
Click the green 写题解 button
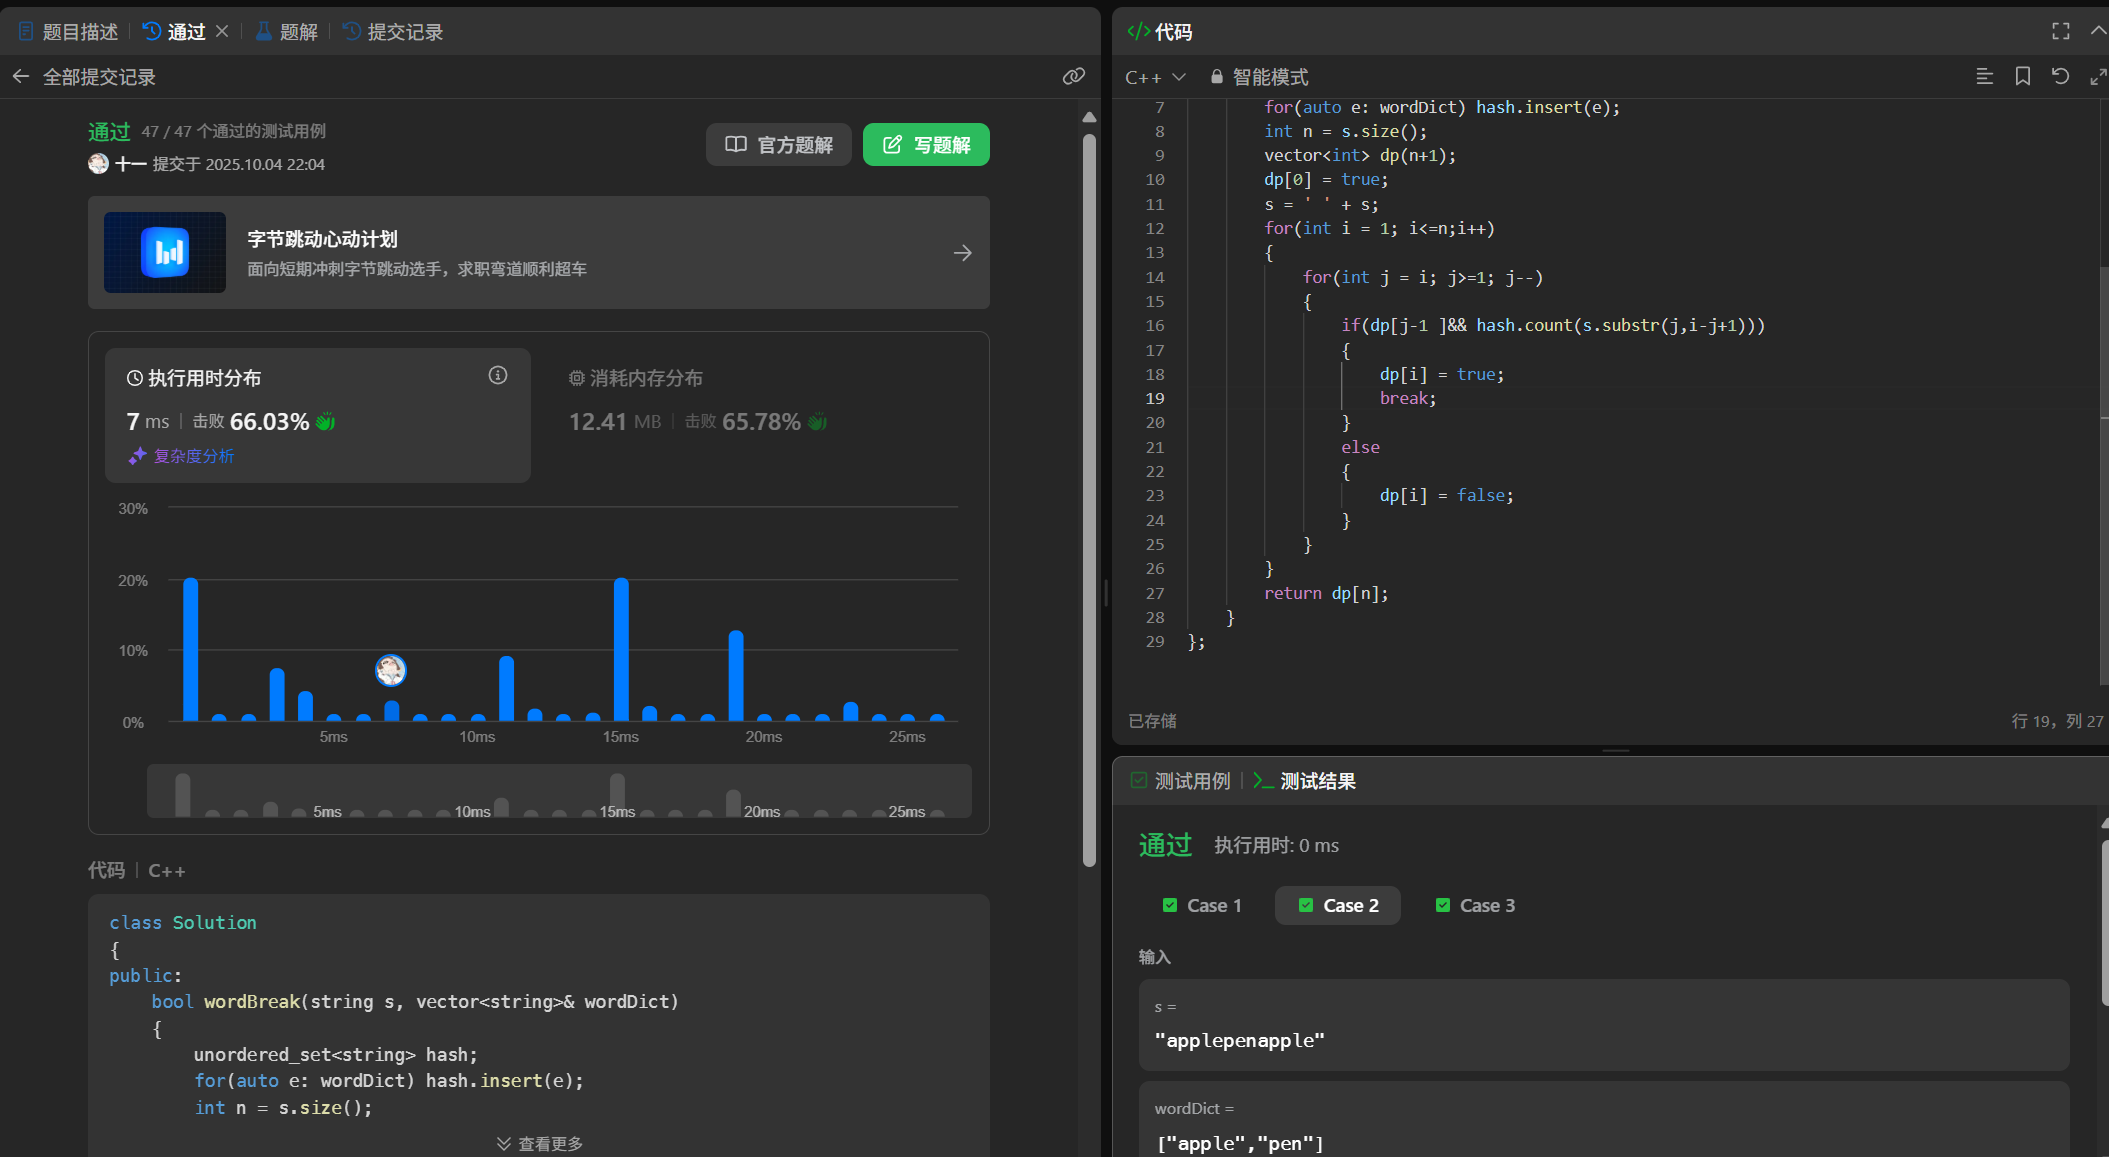(926, 145)
